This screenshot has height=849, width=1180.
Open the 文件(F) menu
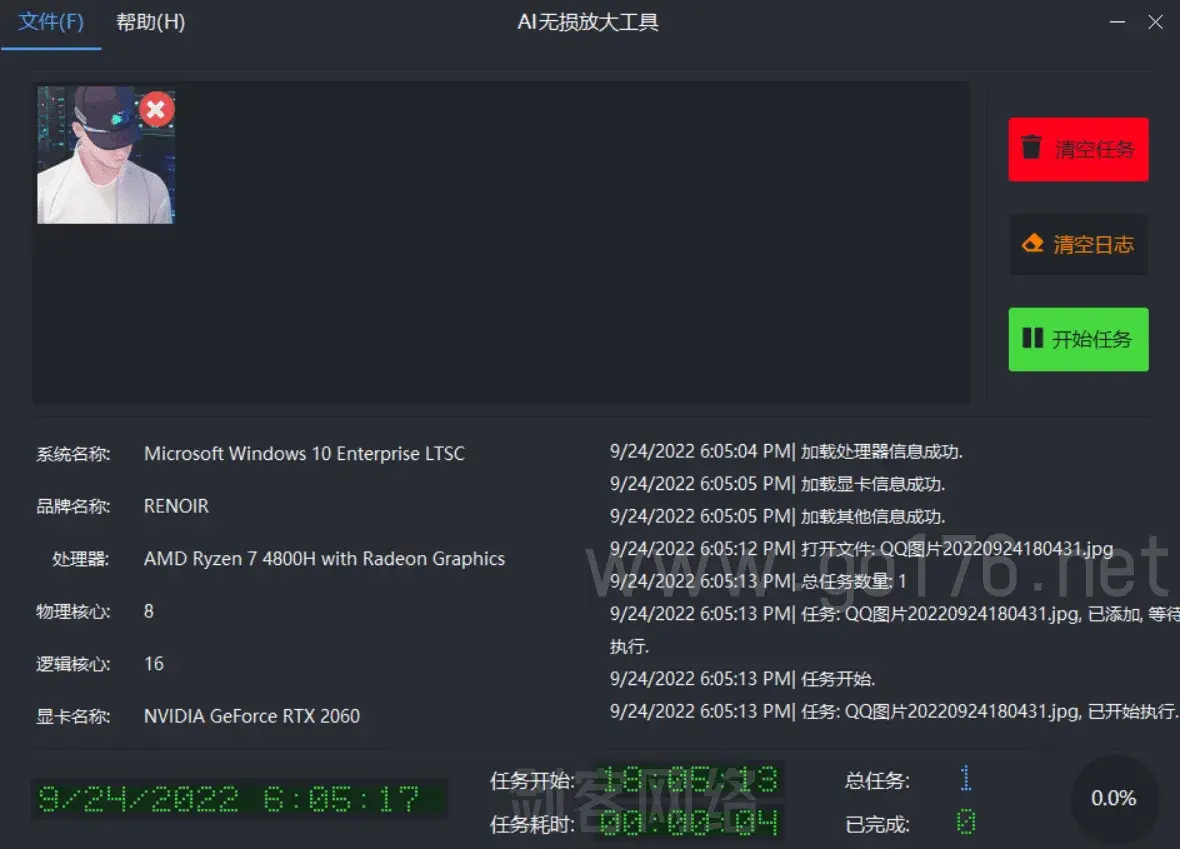point(51,23)
